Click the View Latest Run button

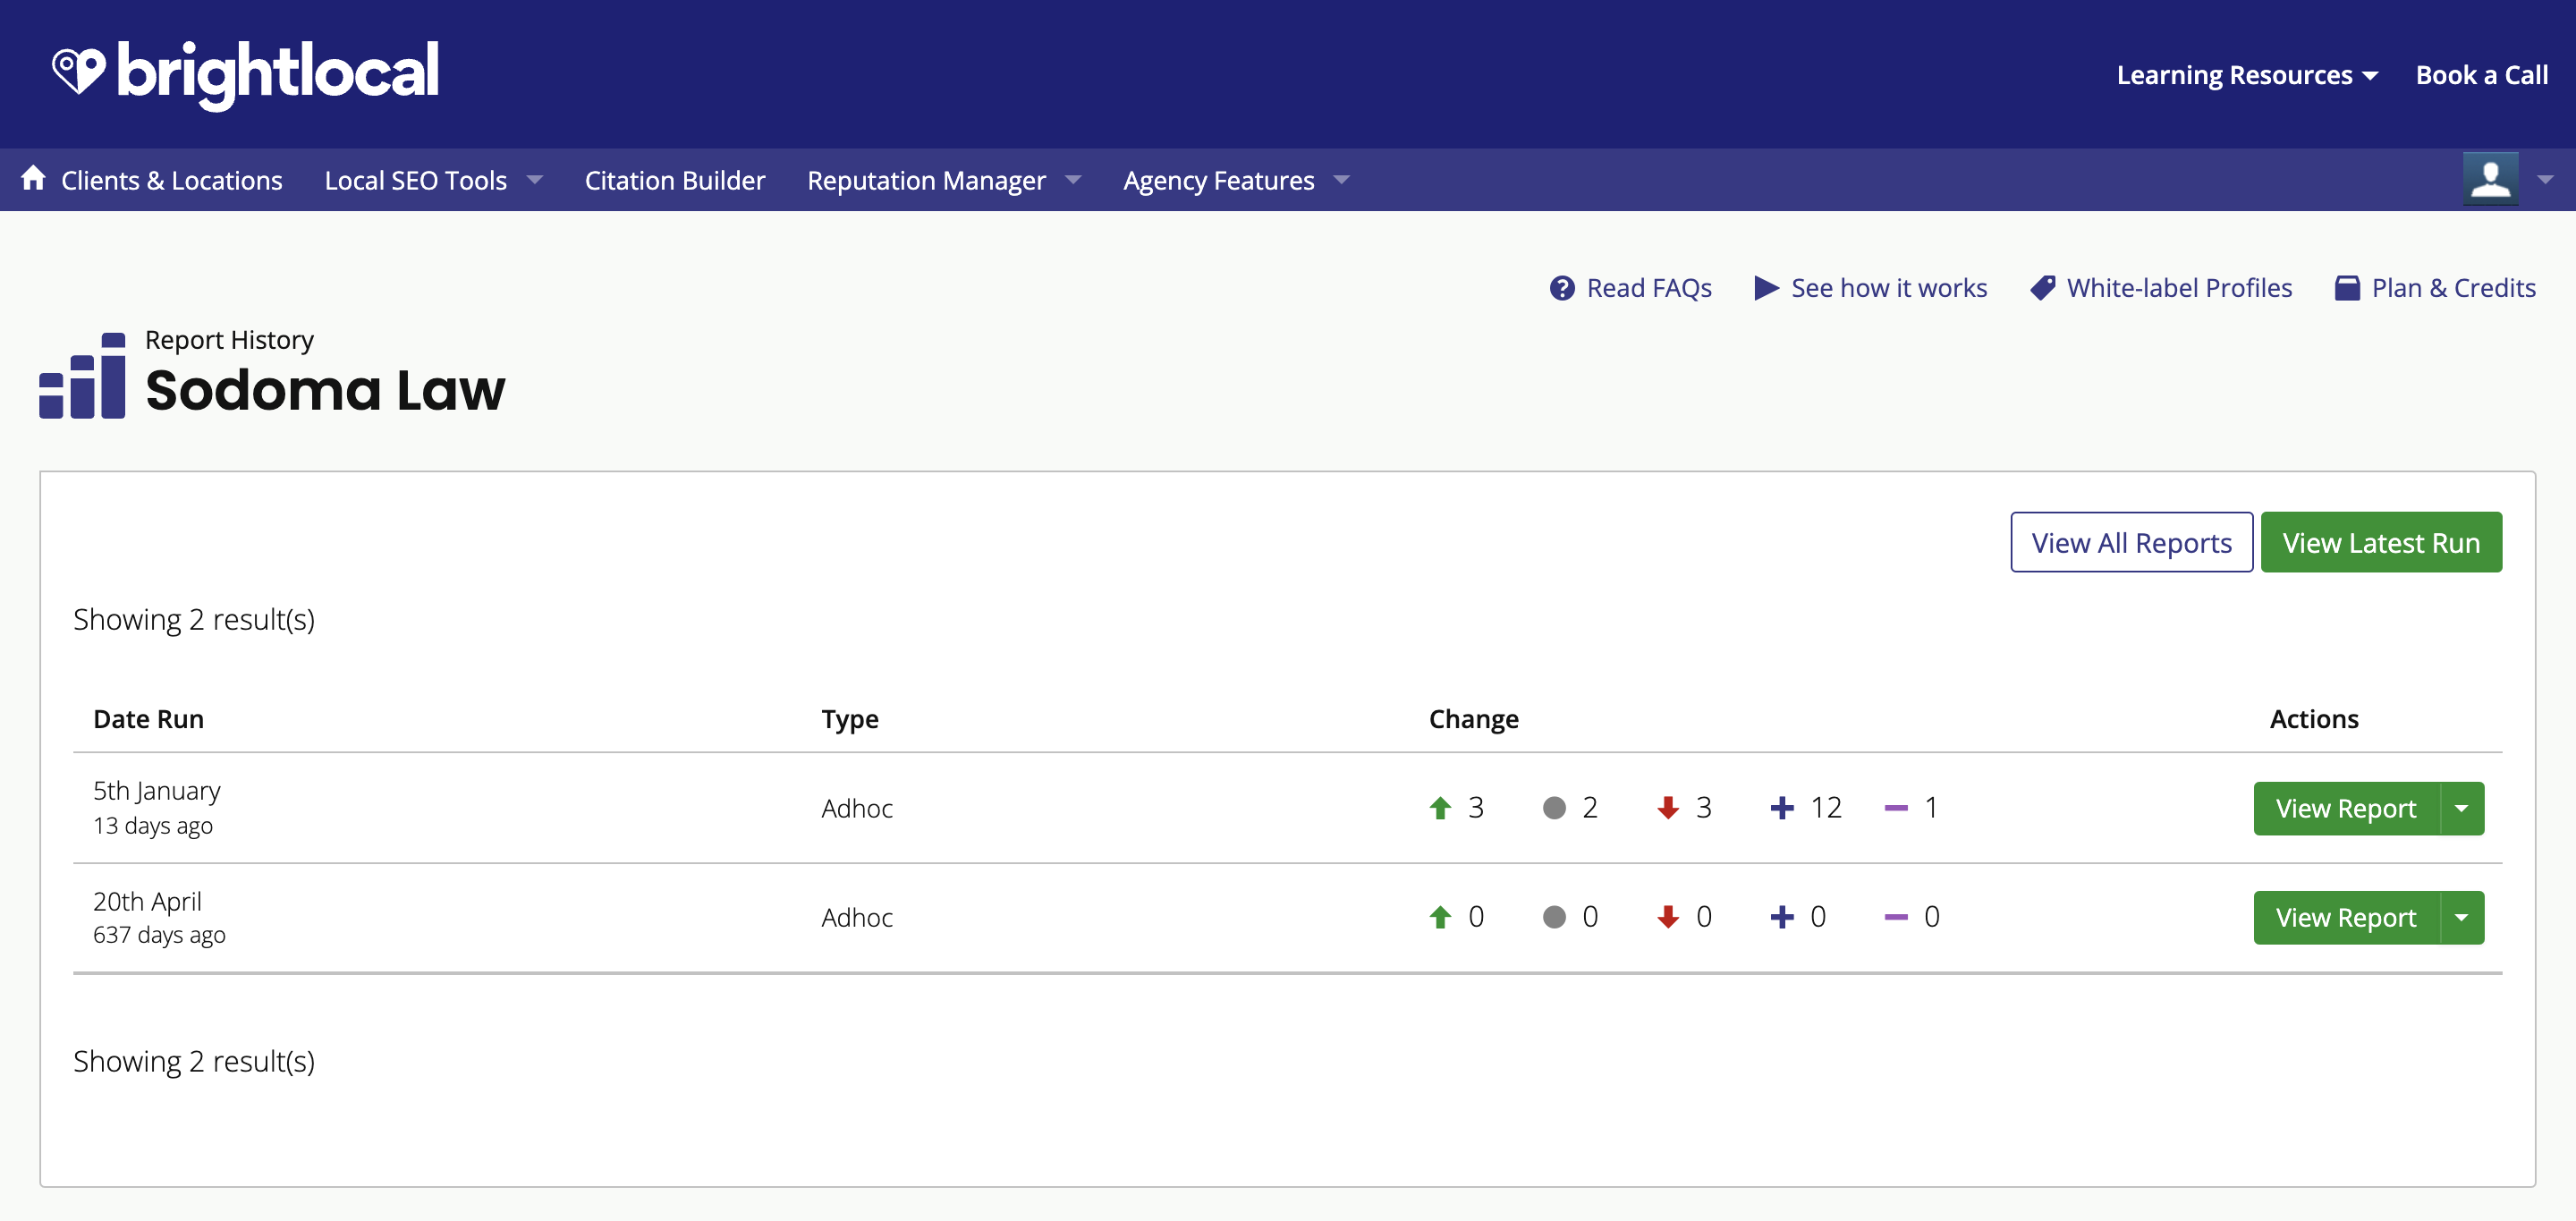pos(2381,542)
